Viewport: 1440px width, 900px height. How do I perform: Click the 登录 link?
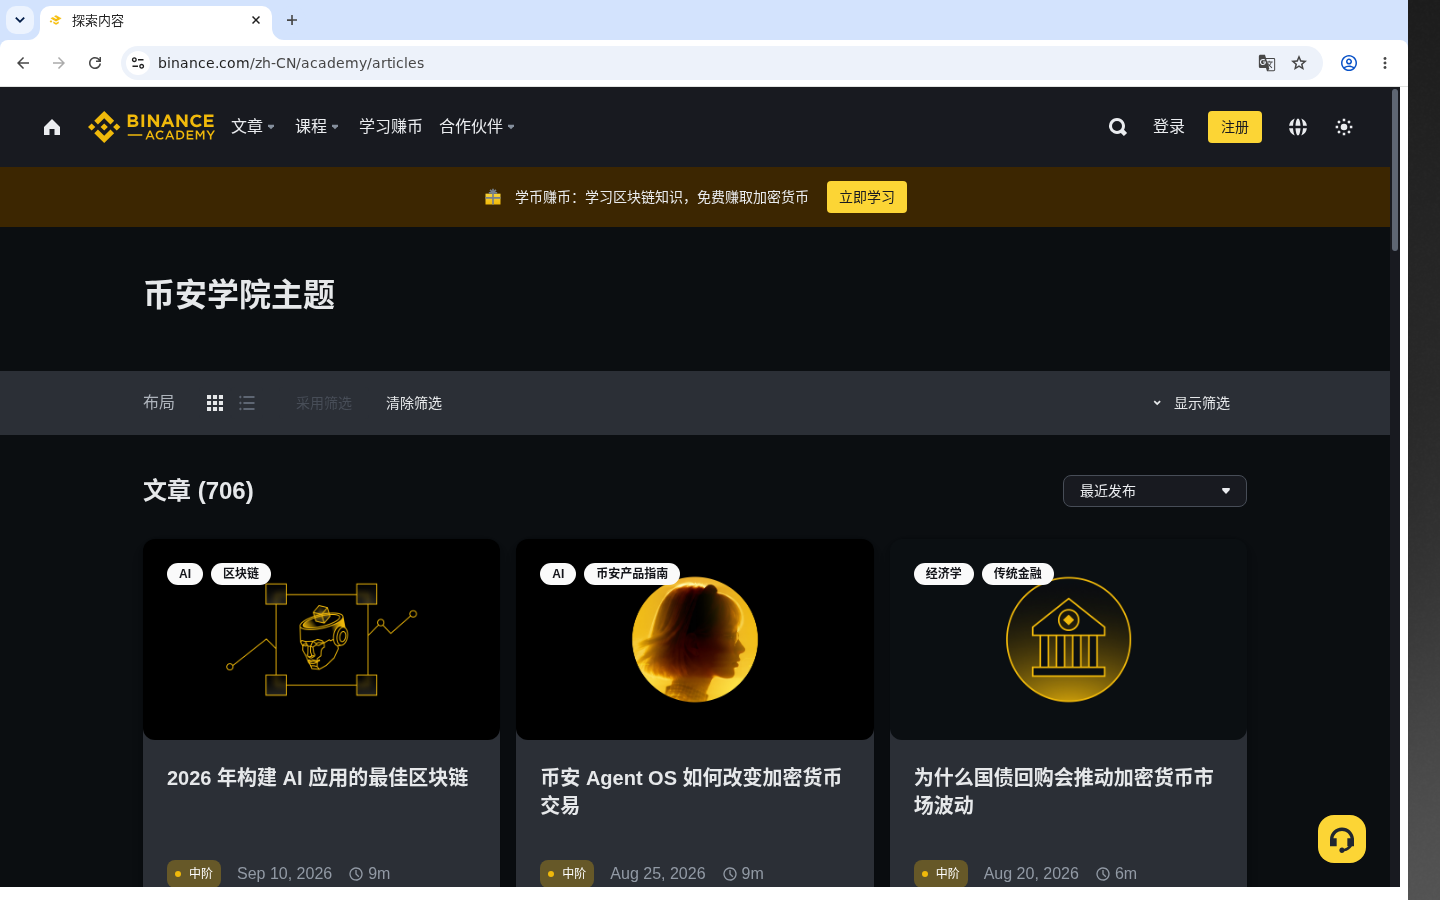(1169, 127)
